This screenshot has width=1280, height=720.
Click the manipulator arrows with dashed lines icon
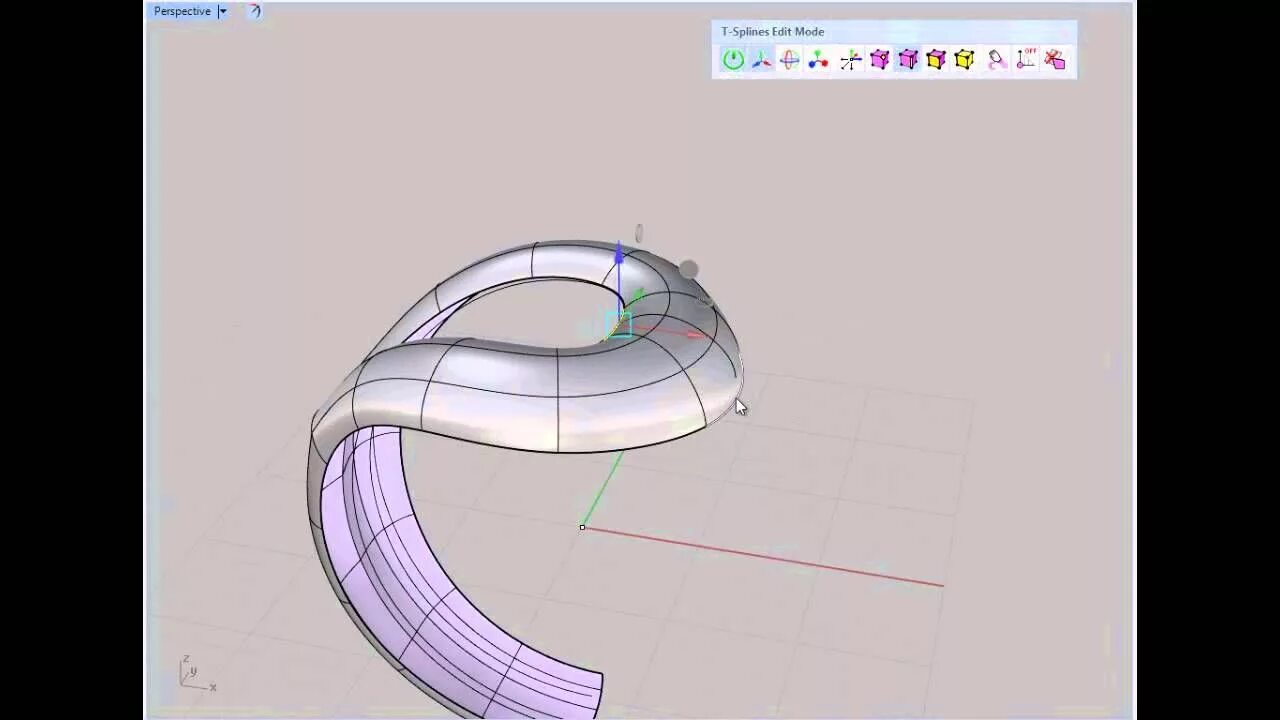tap(850, 60)
